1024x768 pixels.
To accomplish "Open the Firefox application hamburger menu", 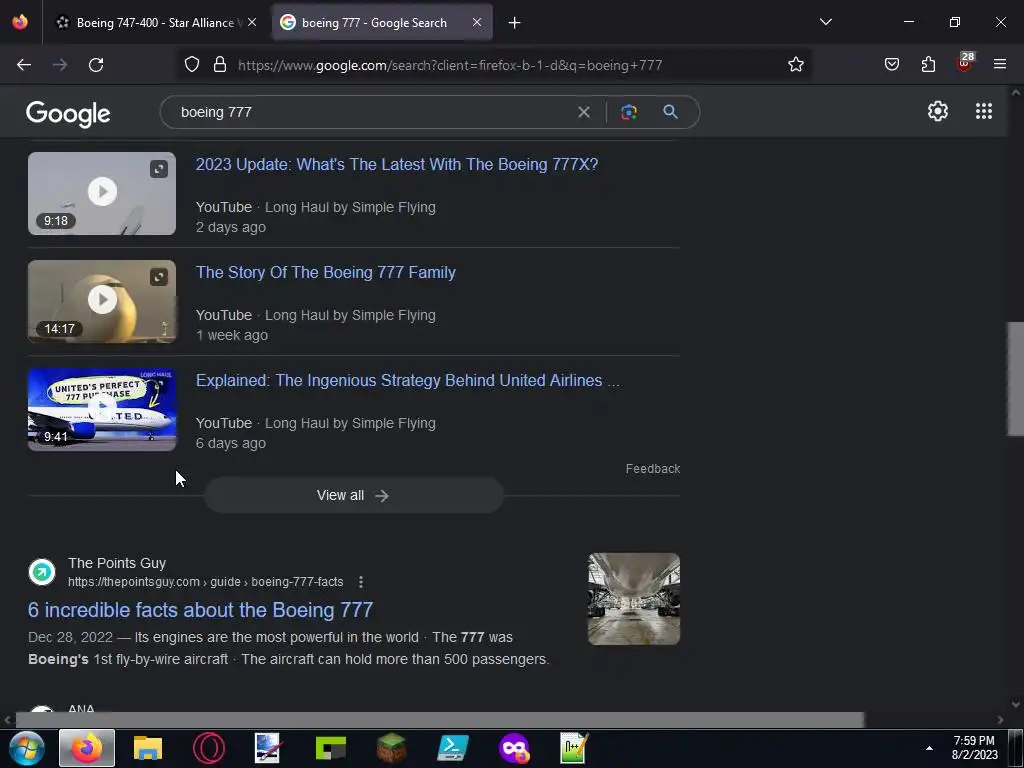I will (x=1000, y=64).
